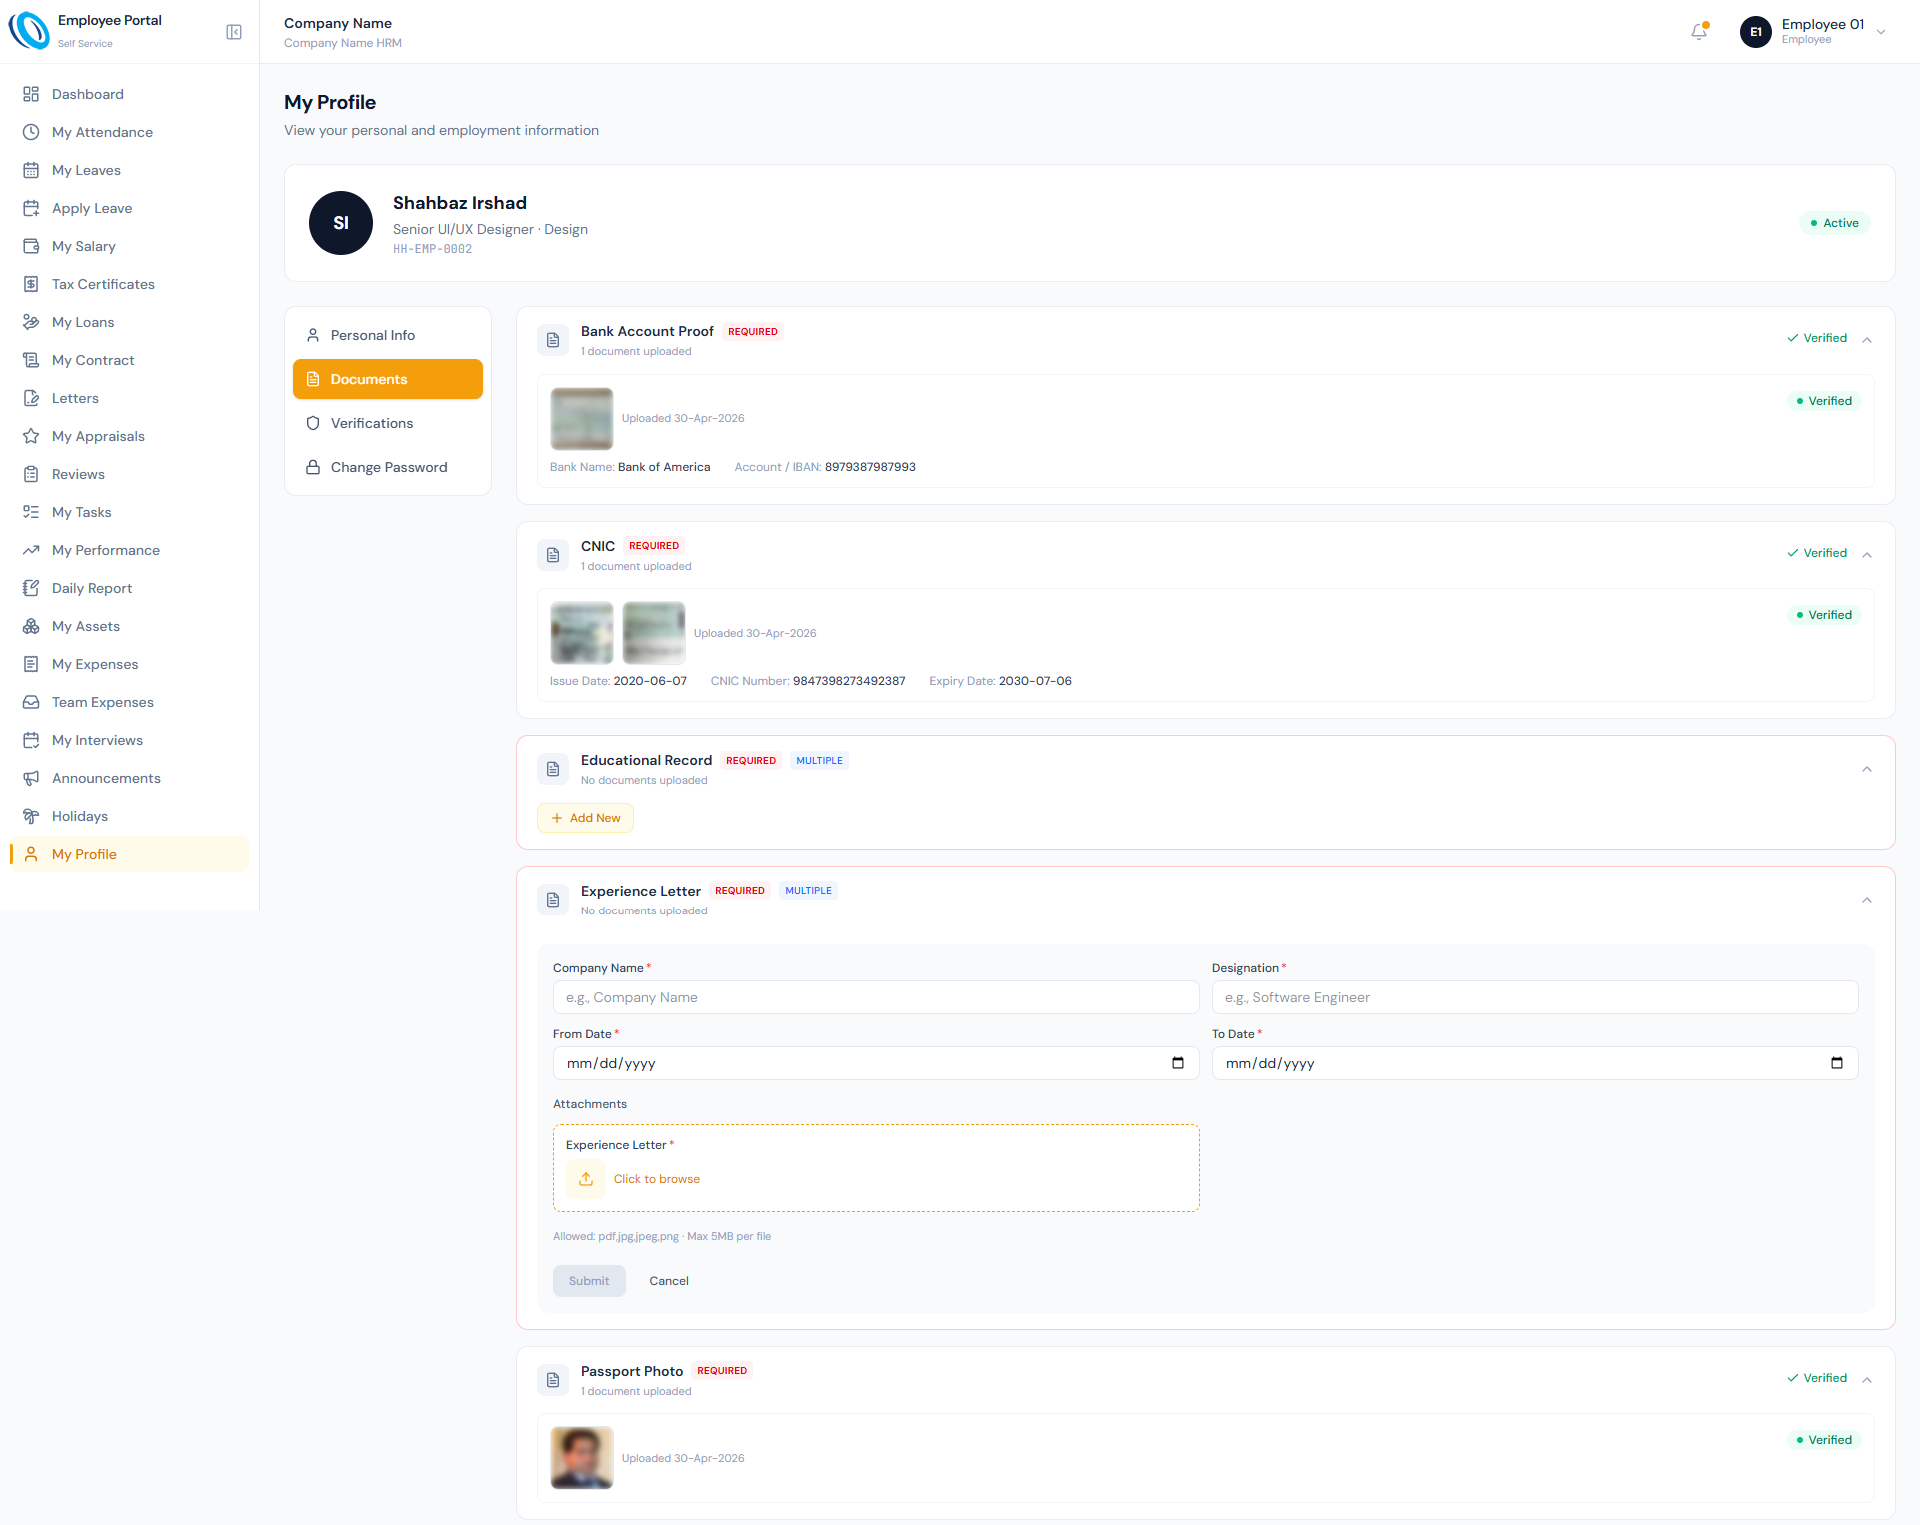Screen dimensions: 1920x1525
Task: Click the Employee Portal logo
Action: coord(29,31)
